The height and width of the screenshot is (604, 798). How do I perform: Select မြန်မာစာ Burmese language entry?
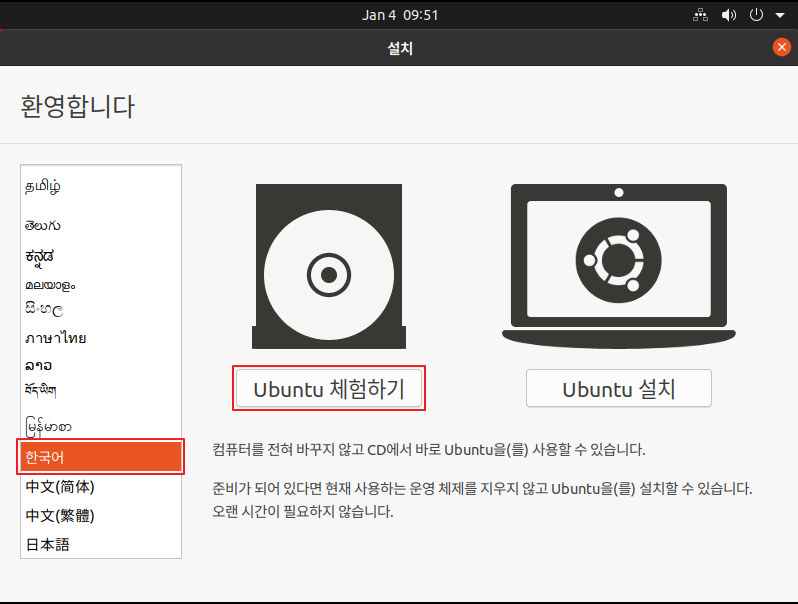101,426
